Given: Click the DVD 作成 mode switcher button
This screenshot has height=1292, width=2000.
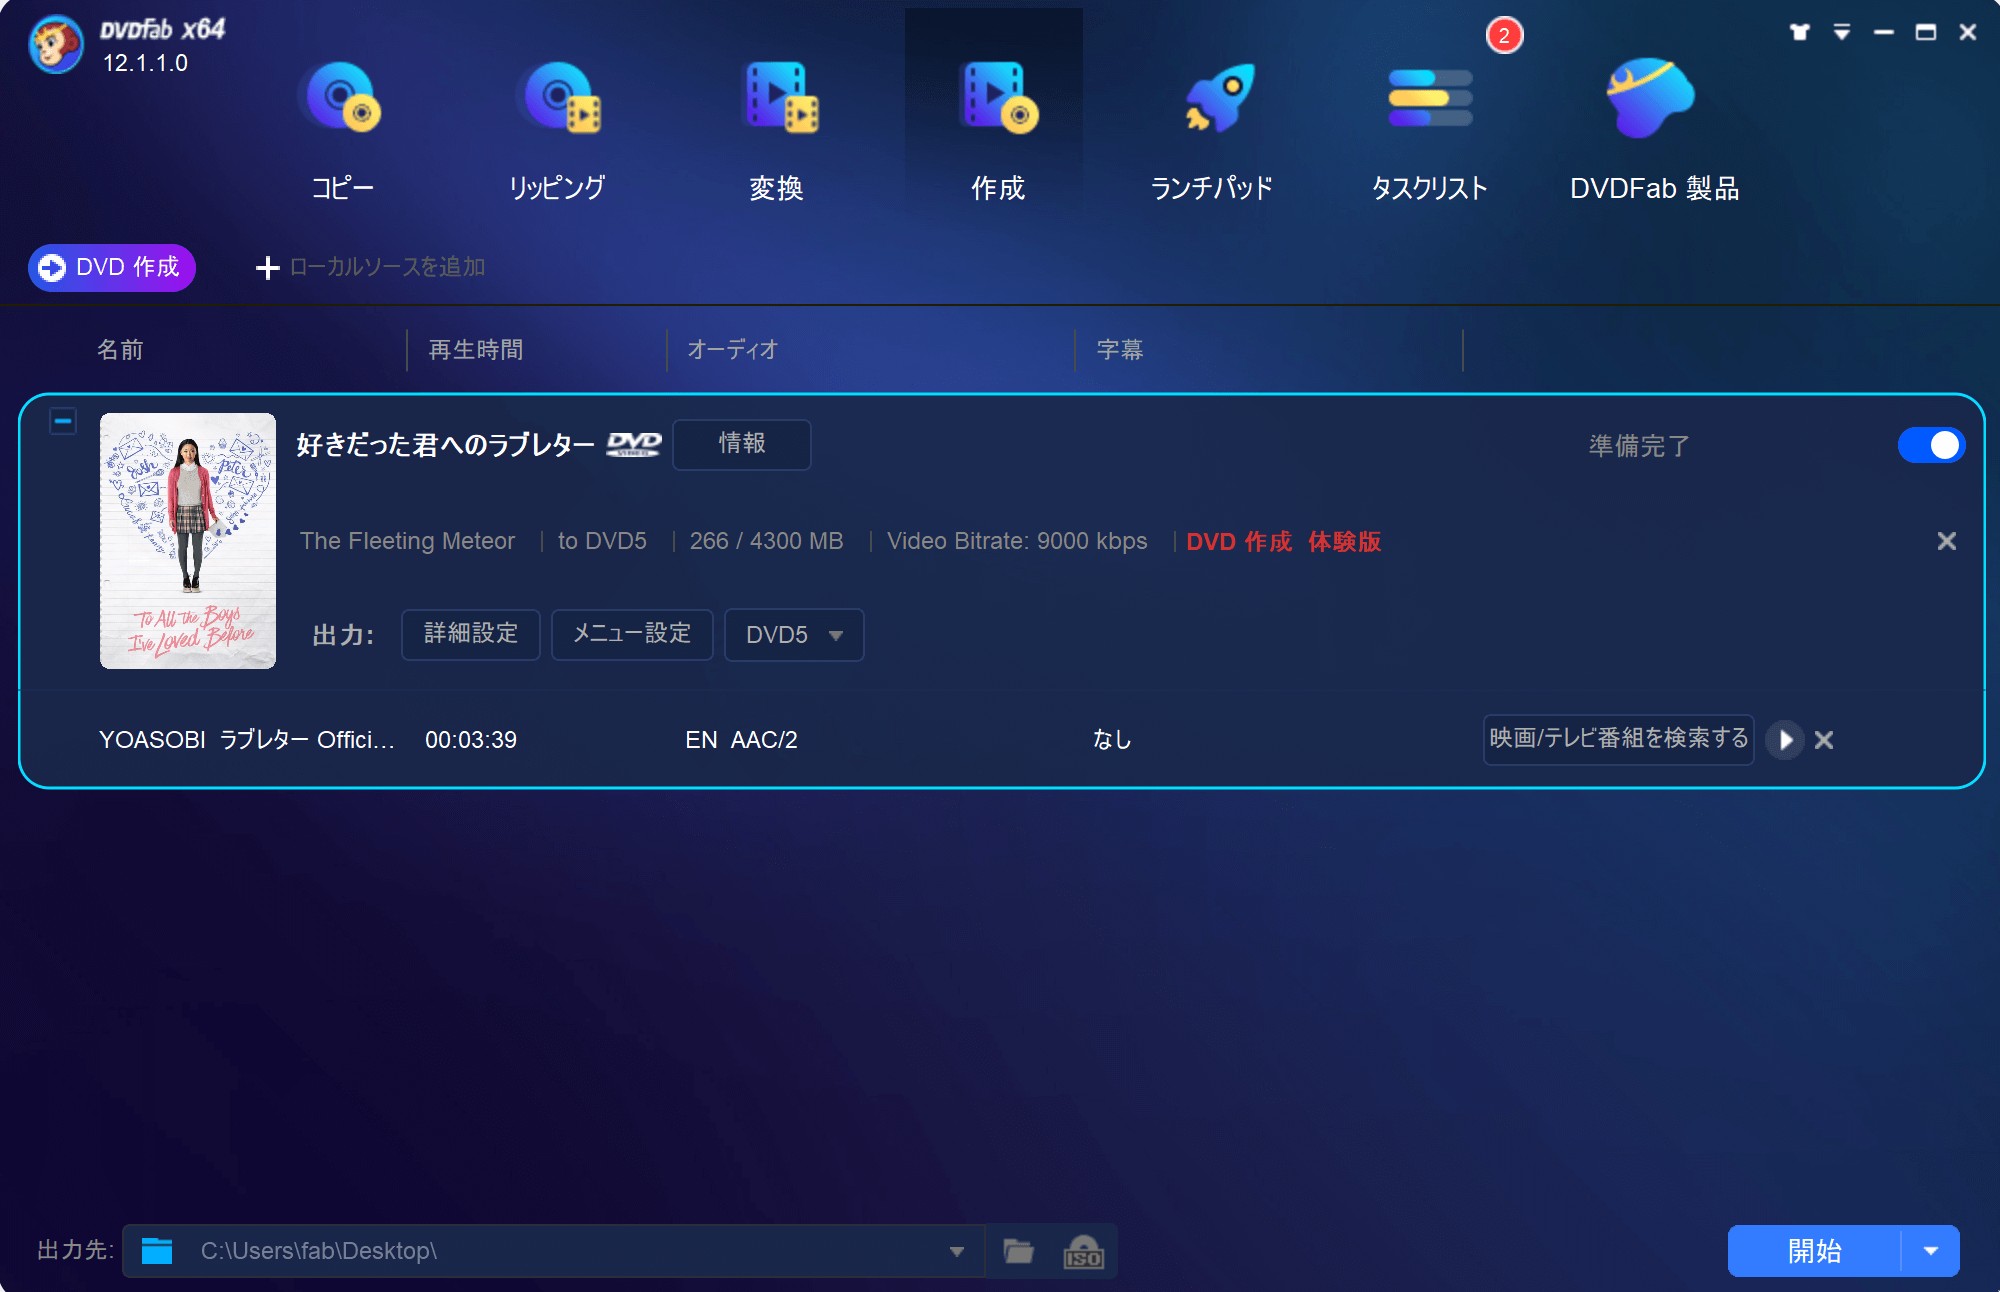Looking at the screenshot, I should pos(112,268).
